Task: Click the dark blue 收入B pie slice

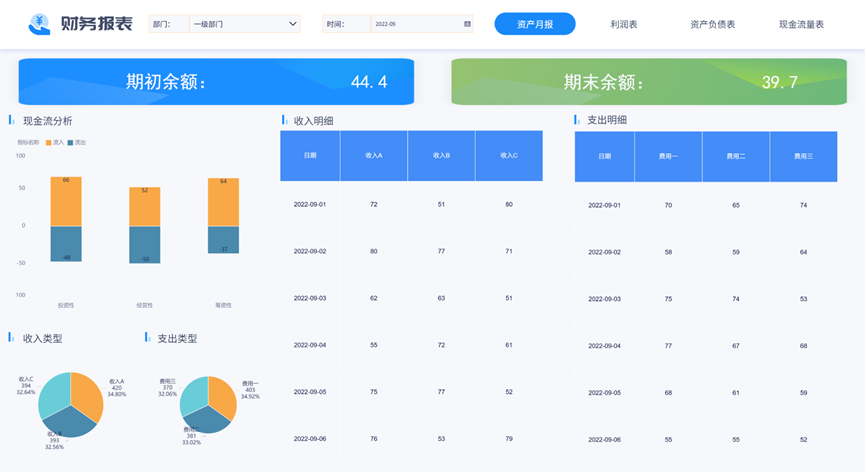Action: click(x=69, y=423)
